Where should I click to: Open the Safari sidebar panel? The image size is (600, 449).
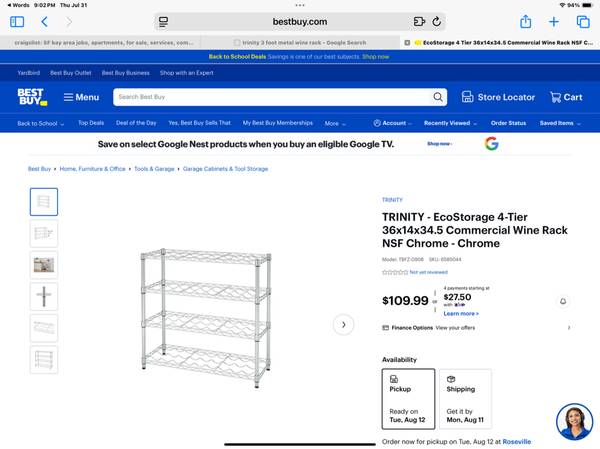coord(16,21)
